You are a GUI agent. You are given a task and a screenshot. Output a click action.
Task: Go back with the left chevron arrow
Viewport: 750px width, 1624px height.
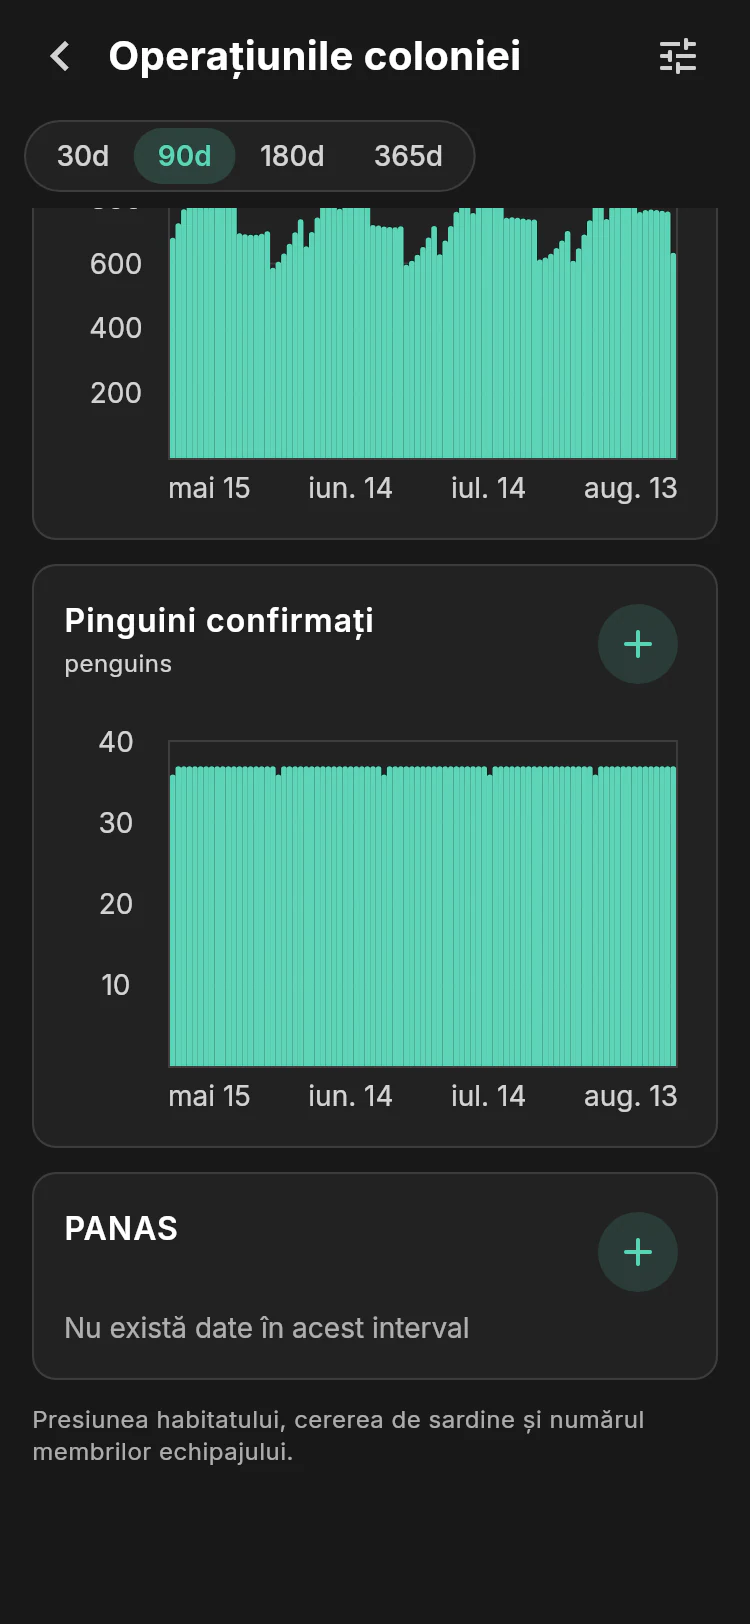coord(60,56)
